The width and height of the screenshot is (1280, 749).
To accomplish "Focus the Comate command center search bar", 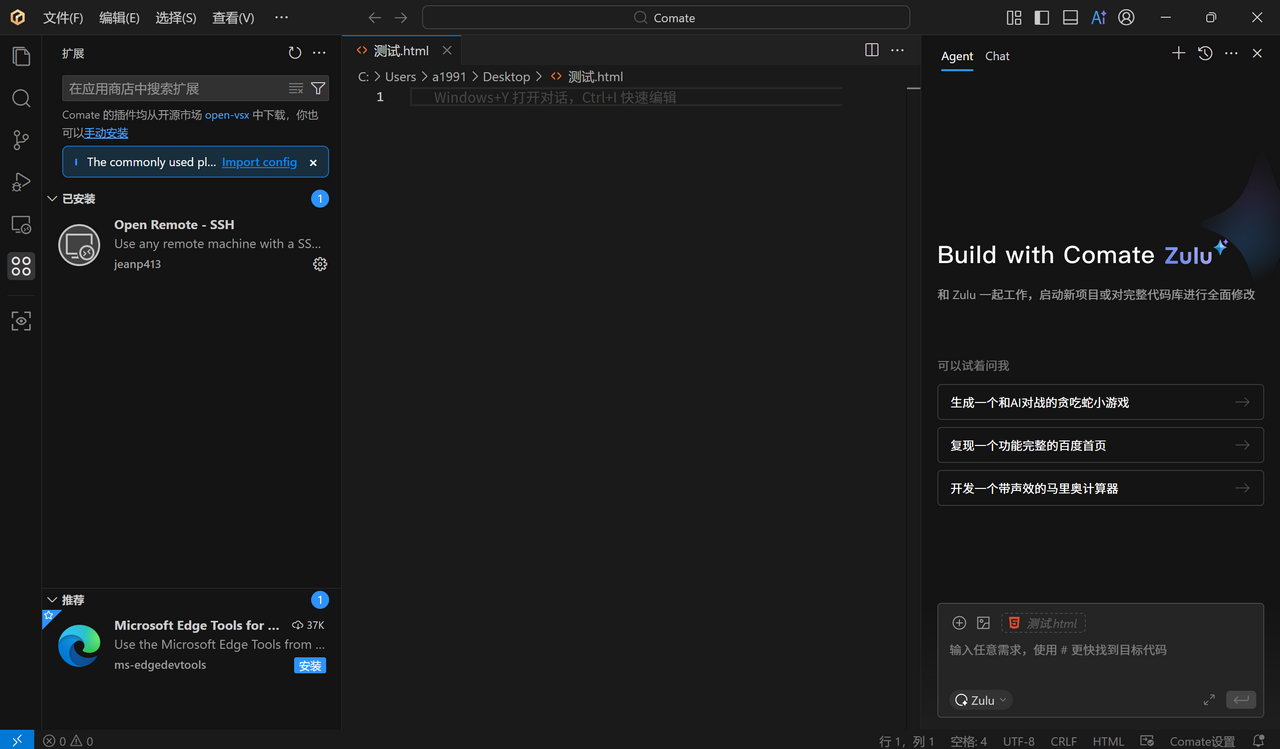I will [666, 18].
